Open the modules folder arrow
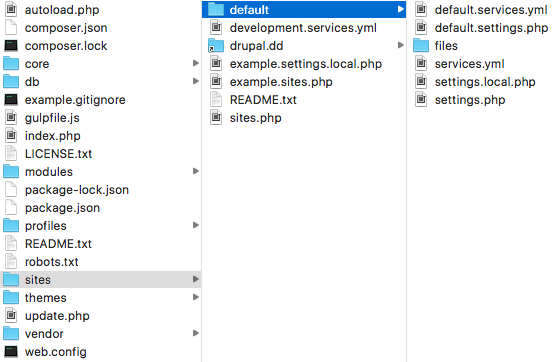 click(196, 171)
